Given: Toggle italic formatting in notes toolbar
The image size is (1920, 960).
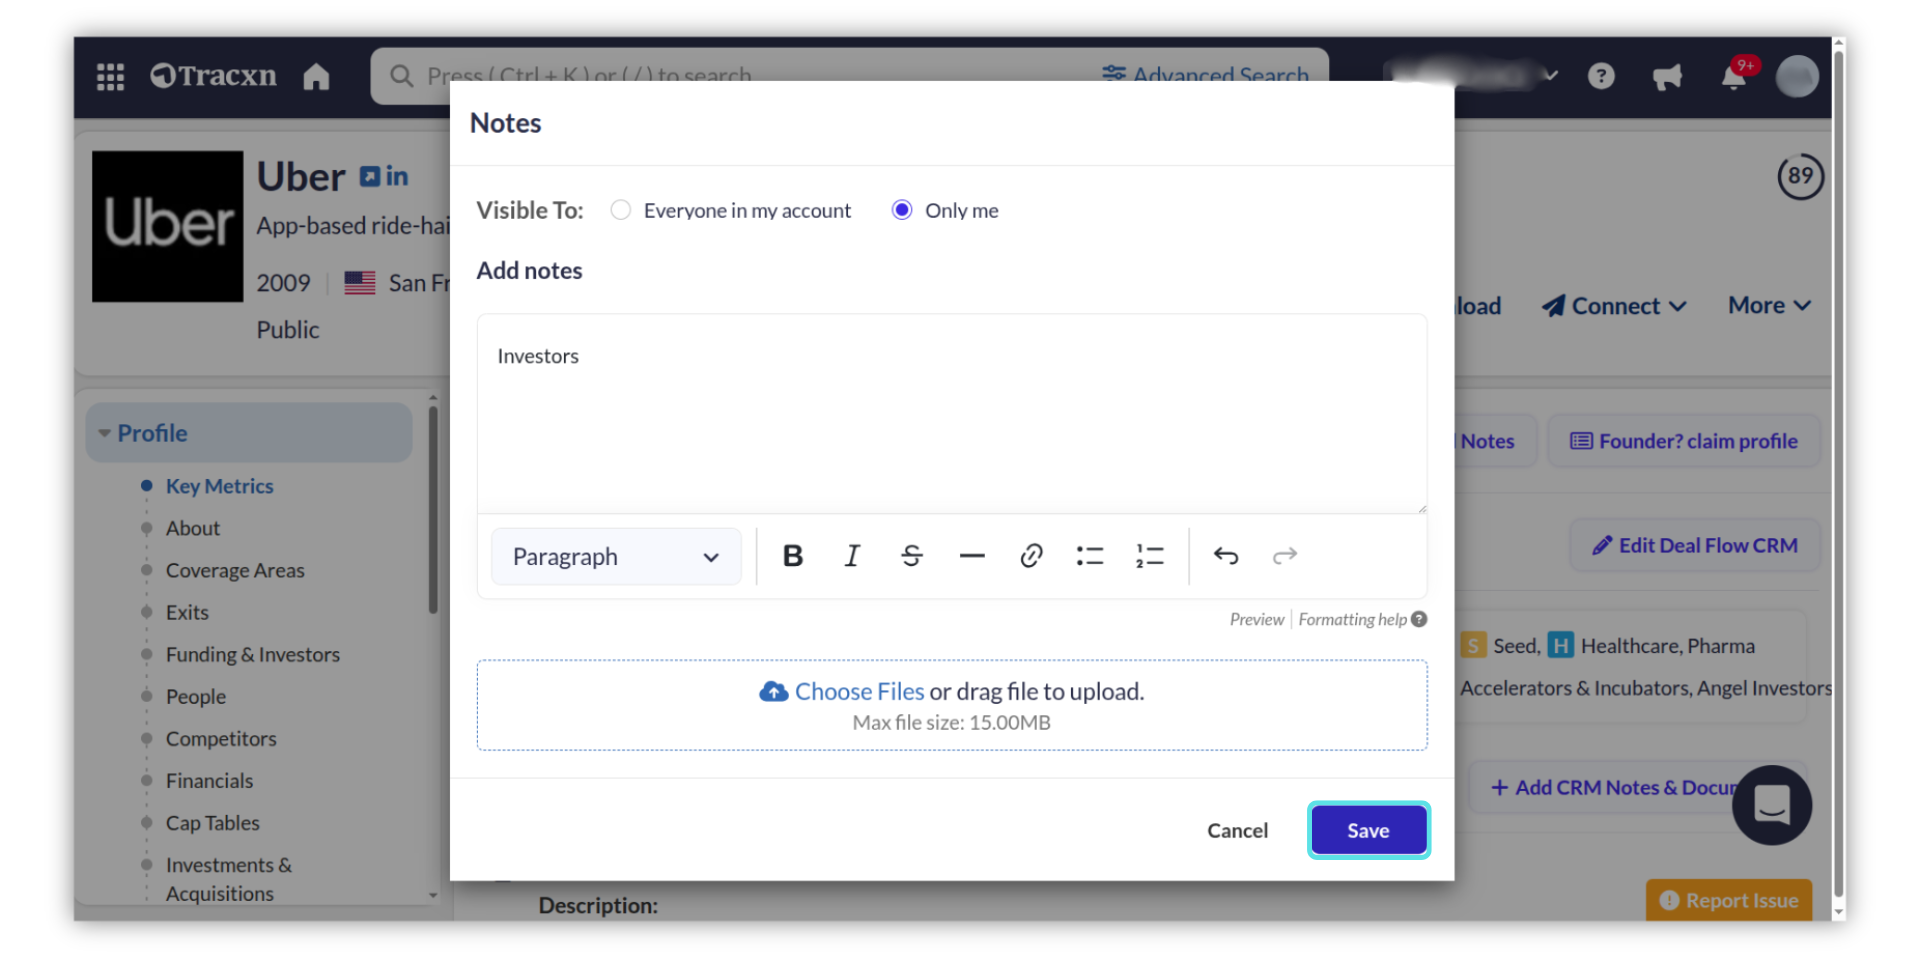Looking at the screenshot, I should tap(852, 556).
